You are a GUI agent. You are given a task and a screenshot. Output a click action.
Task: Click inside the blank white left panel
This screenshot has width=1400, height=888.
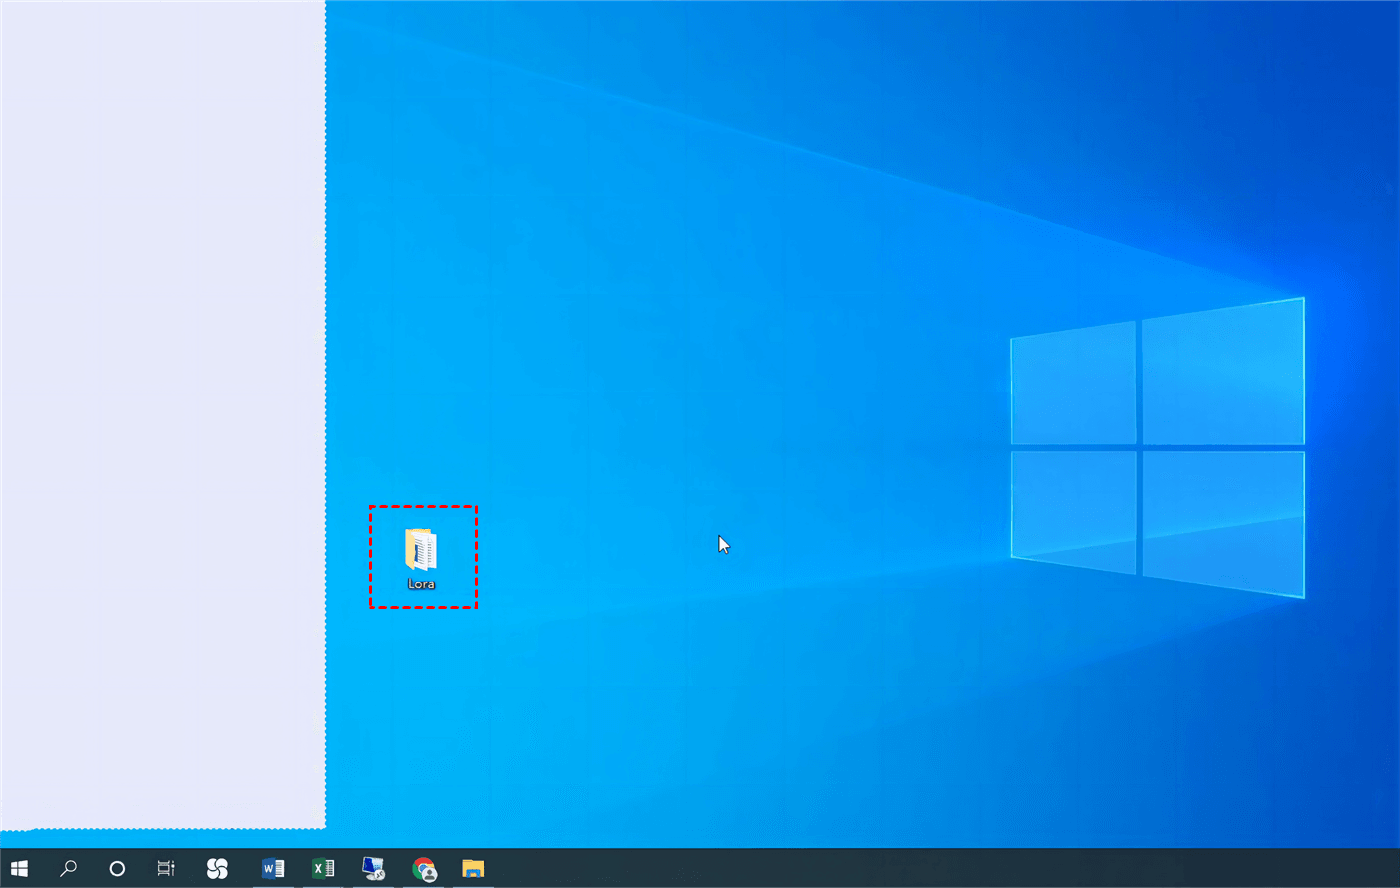tap(160, 400)
